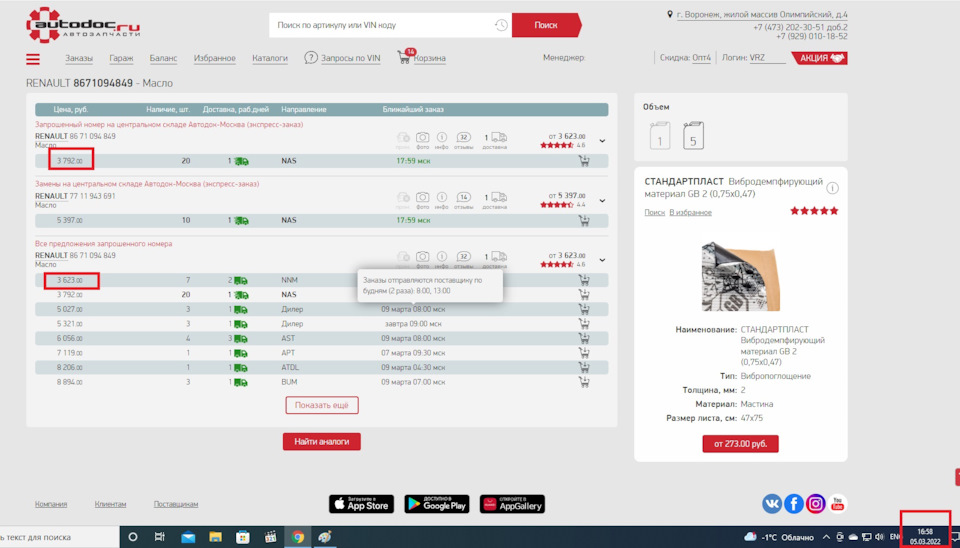Click the СТАНДАРТПЛАСТ product image

pos(740,276)
